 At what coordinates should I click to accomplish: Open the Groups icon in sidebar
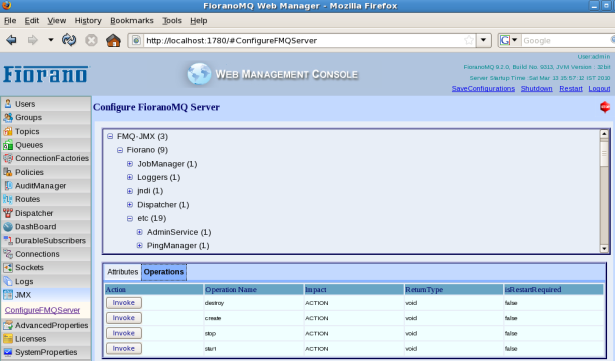coord(8,117)
